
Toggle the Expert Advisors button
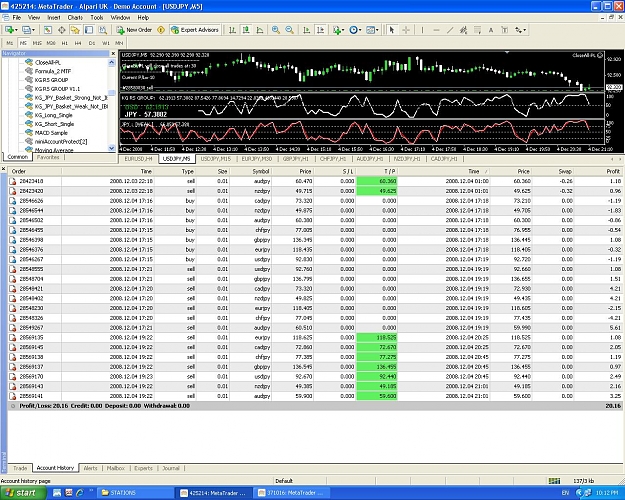coord(195,30)
